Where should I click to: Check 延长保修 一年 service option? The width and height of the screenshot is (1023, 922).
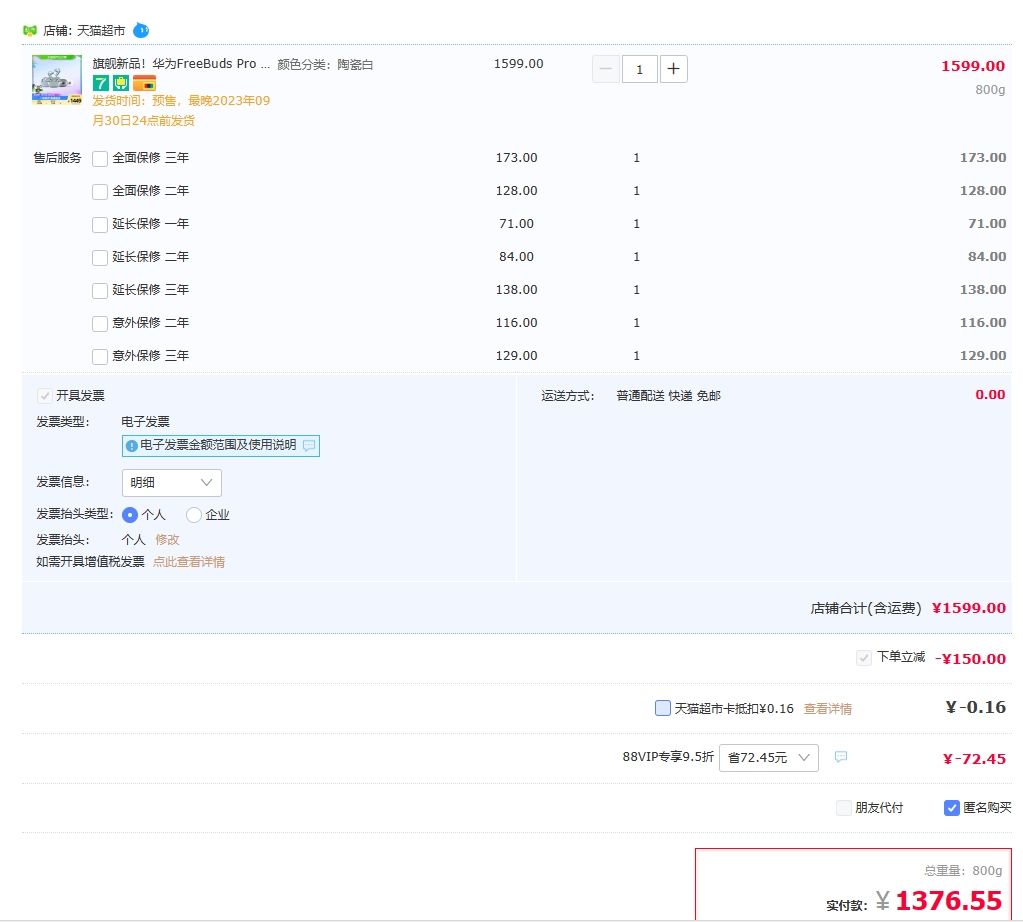coord(100,225)
